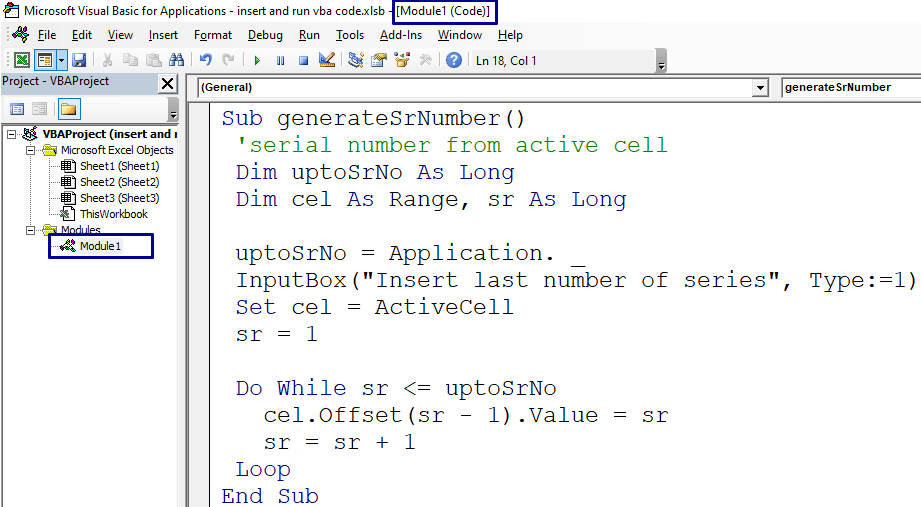This screenshot has width=921, height=507.
Task: Select Sheet3 (Sheet3) in the tree
Action: click(119, 198)
